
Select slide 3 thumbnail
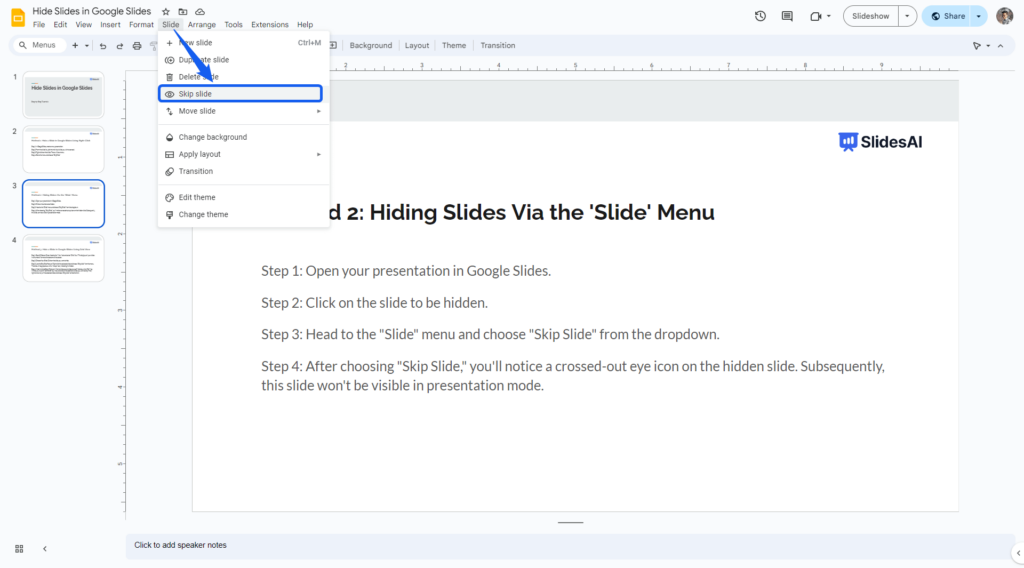63,204
